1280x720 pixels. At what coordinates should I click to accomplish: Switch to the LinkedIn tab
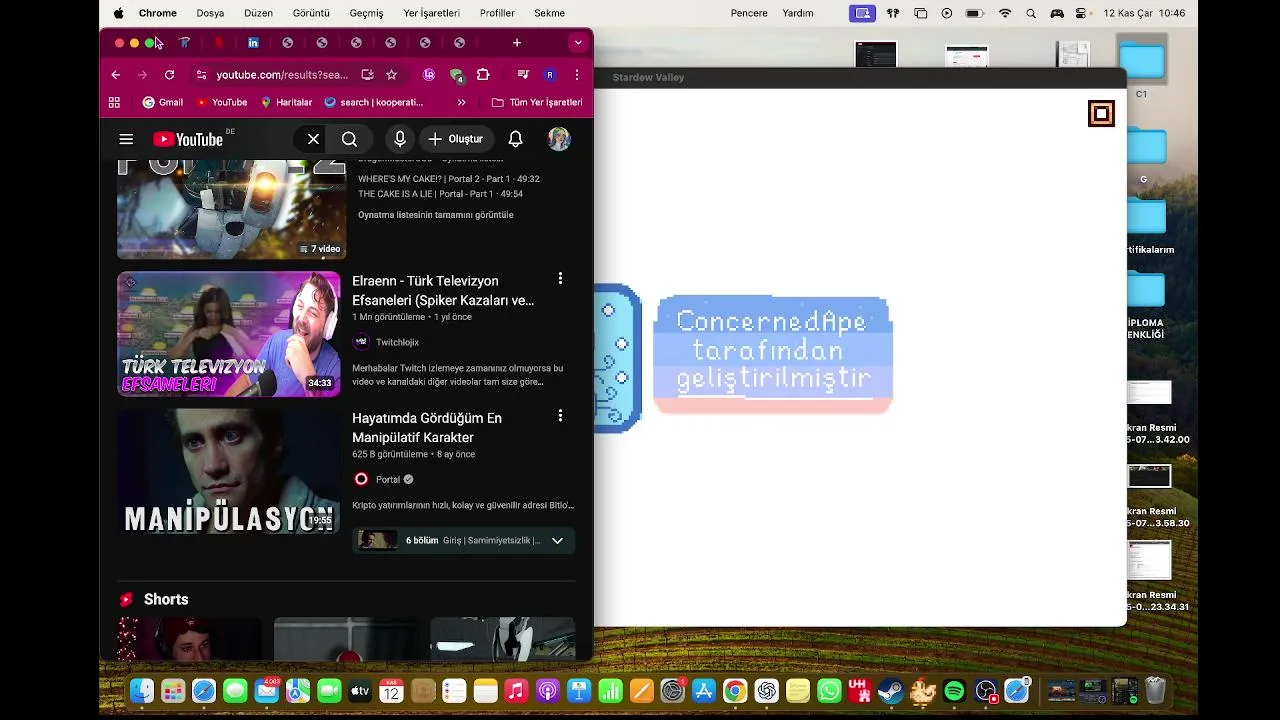253,43
